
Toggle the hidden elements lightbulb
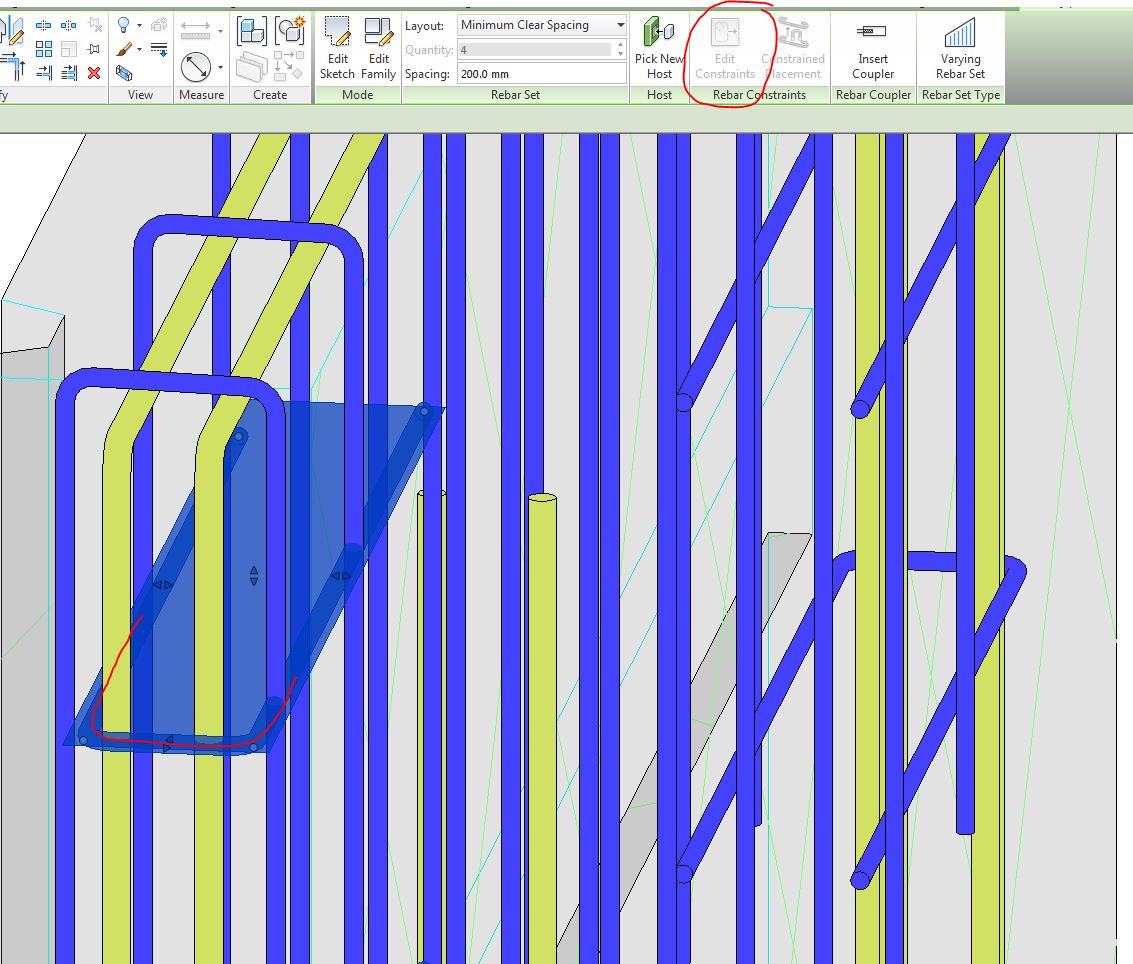tap(122, 25)
